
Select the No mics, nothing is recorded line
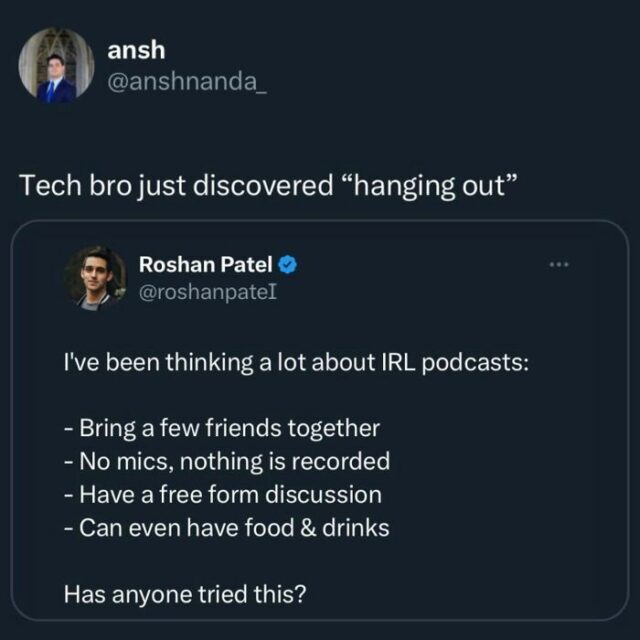[x=227, y=462]
